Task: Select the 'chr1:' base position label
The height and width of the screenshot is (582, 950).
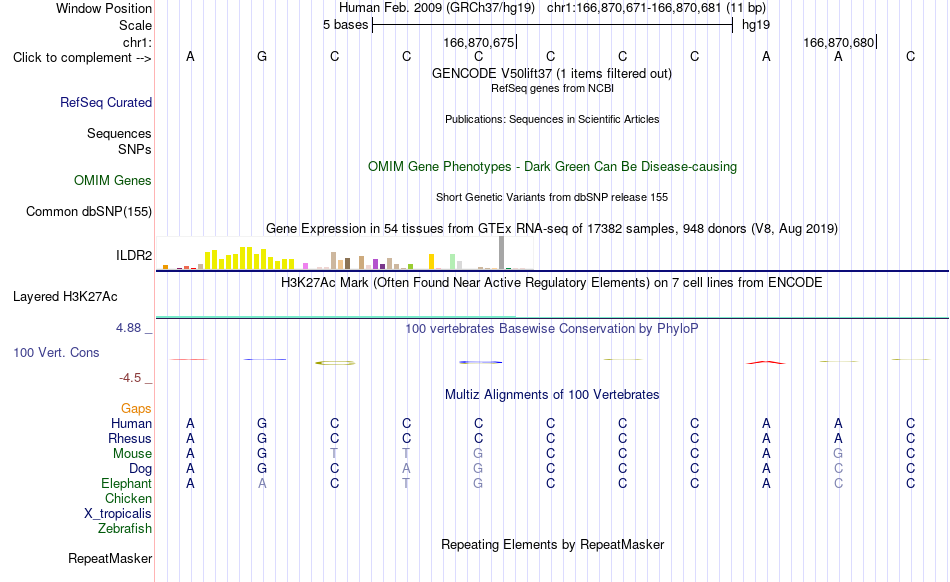Action: pos(137,42)
